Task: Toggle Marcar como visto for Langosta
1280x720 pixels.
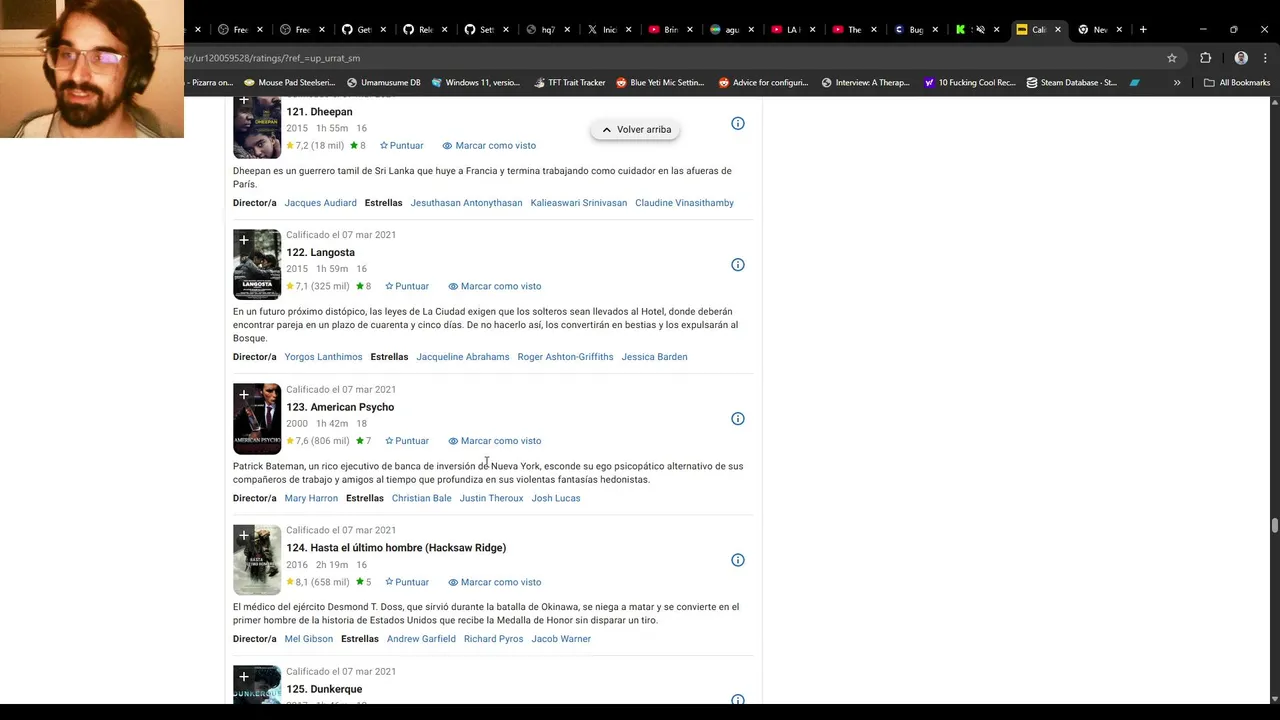Action: pos(494,286)
